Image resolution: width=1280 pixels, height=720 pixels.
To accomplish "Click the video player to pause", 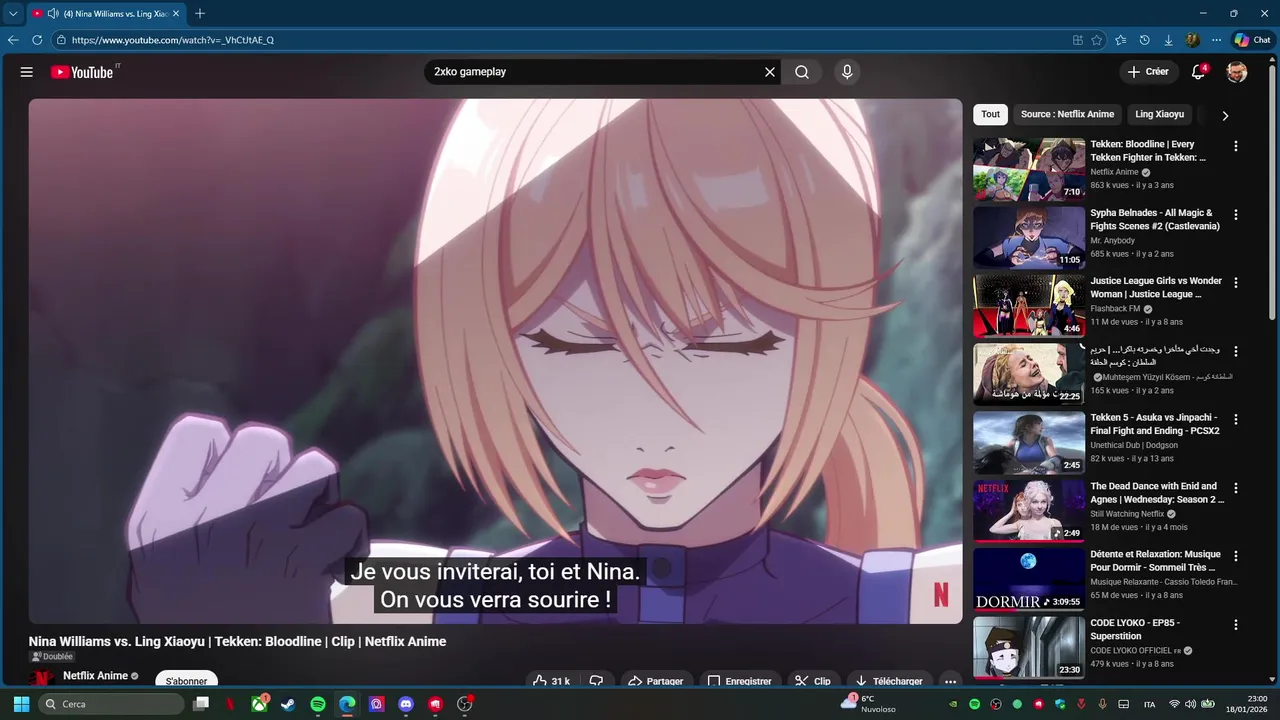I will tap(495, 361).
